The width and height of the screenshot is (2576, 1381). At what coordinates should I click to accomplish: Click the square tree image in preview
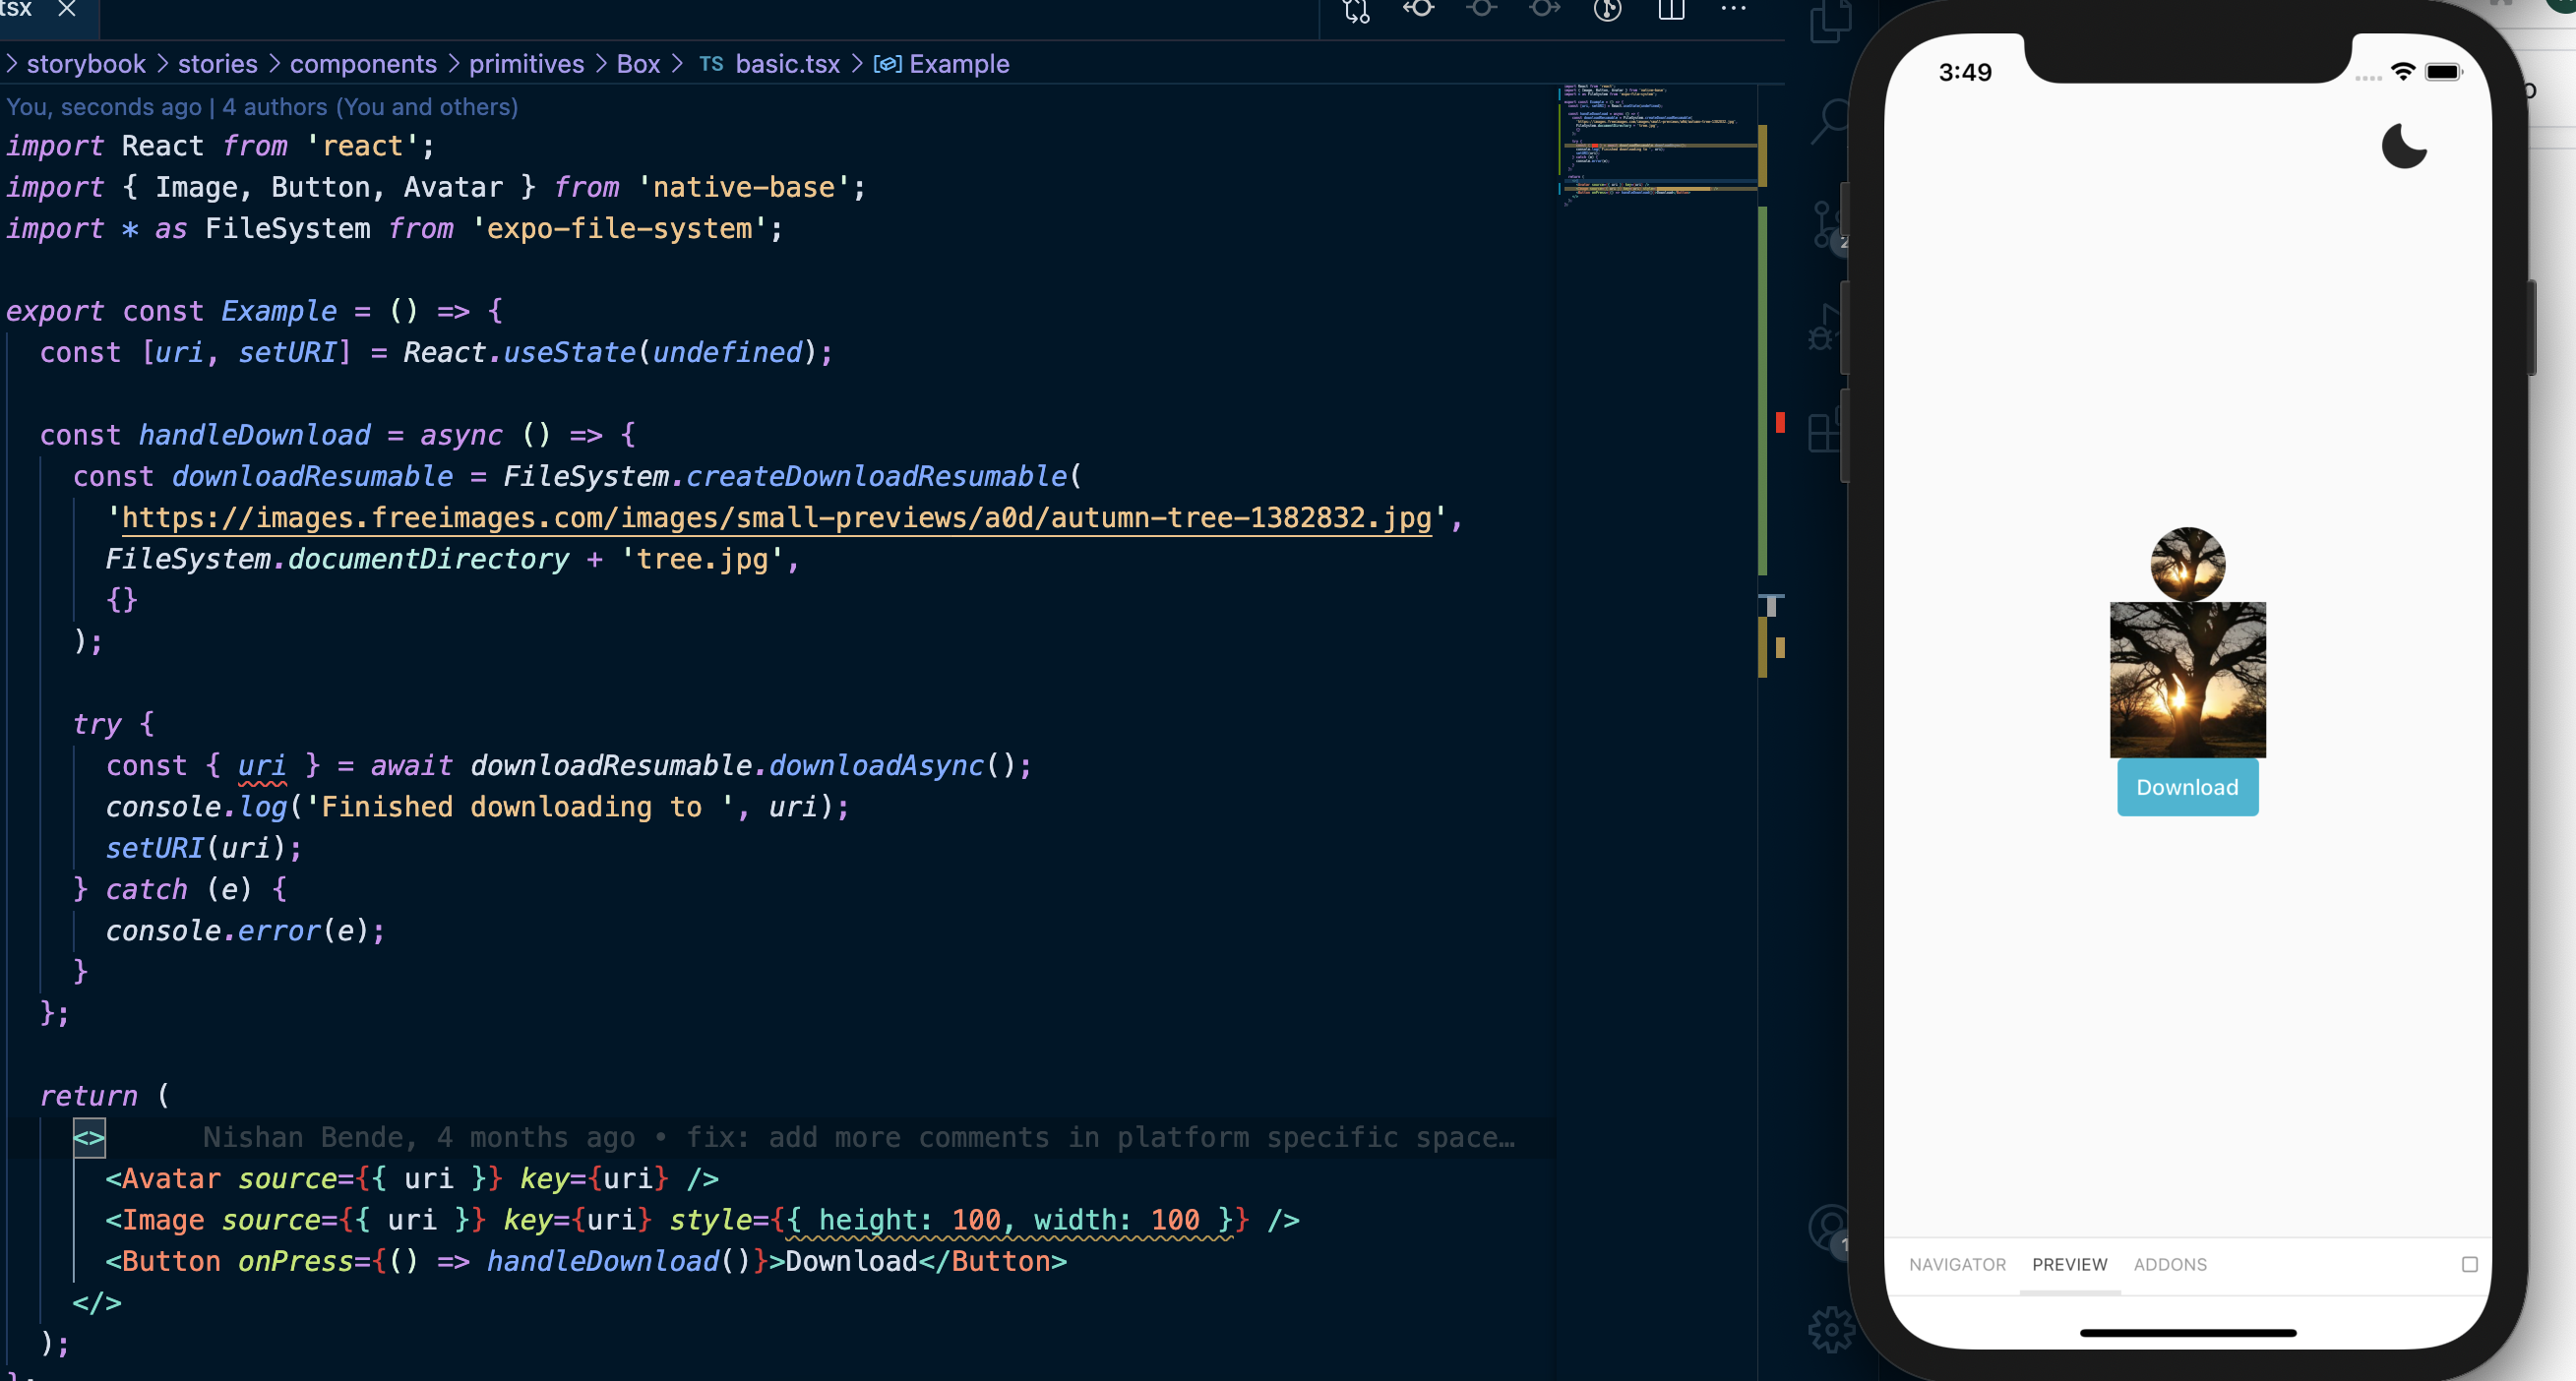pyautogui.click(x=2187, y=680)
